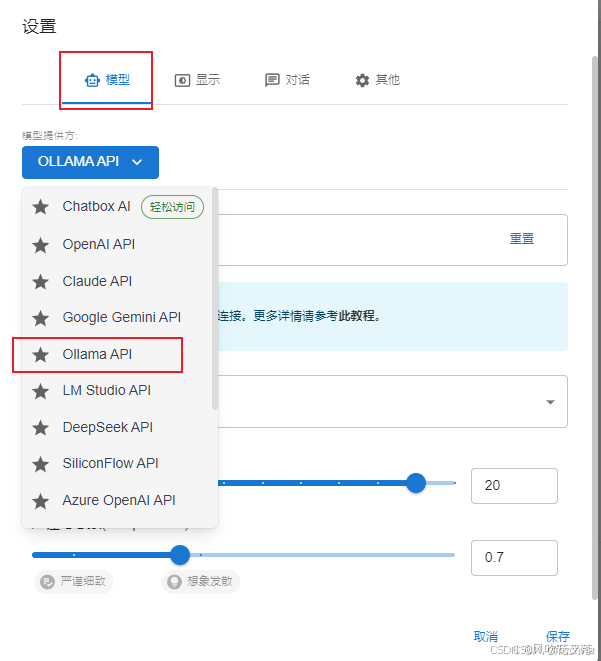Click the star icon beside LM Studio API

[40, 391]
